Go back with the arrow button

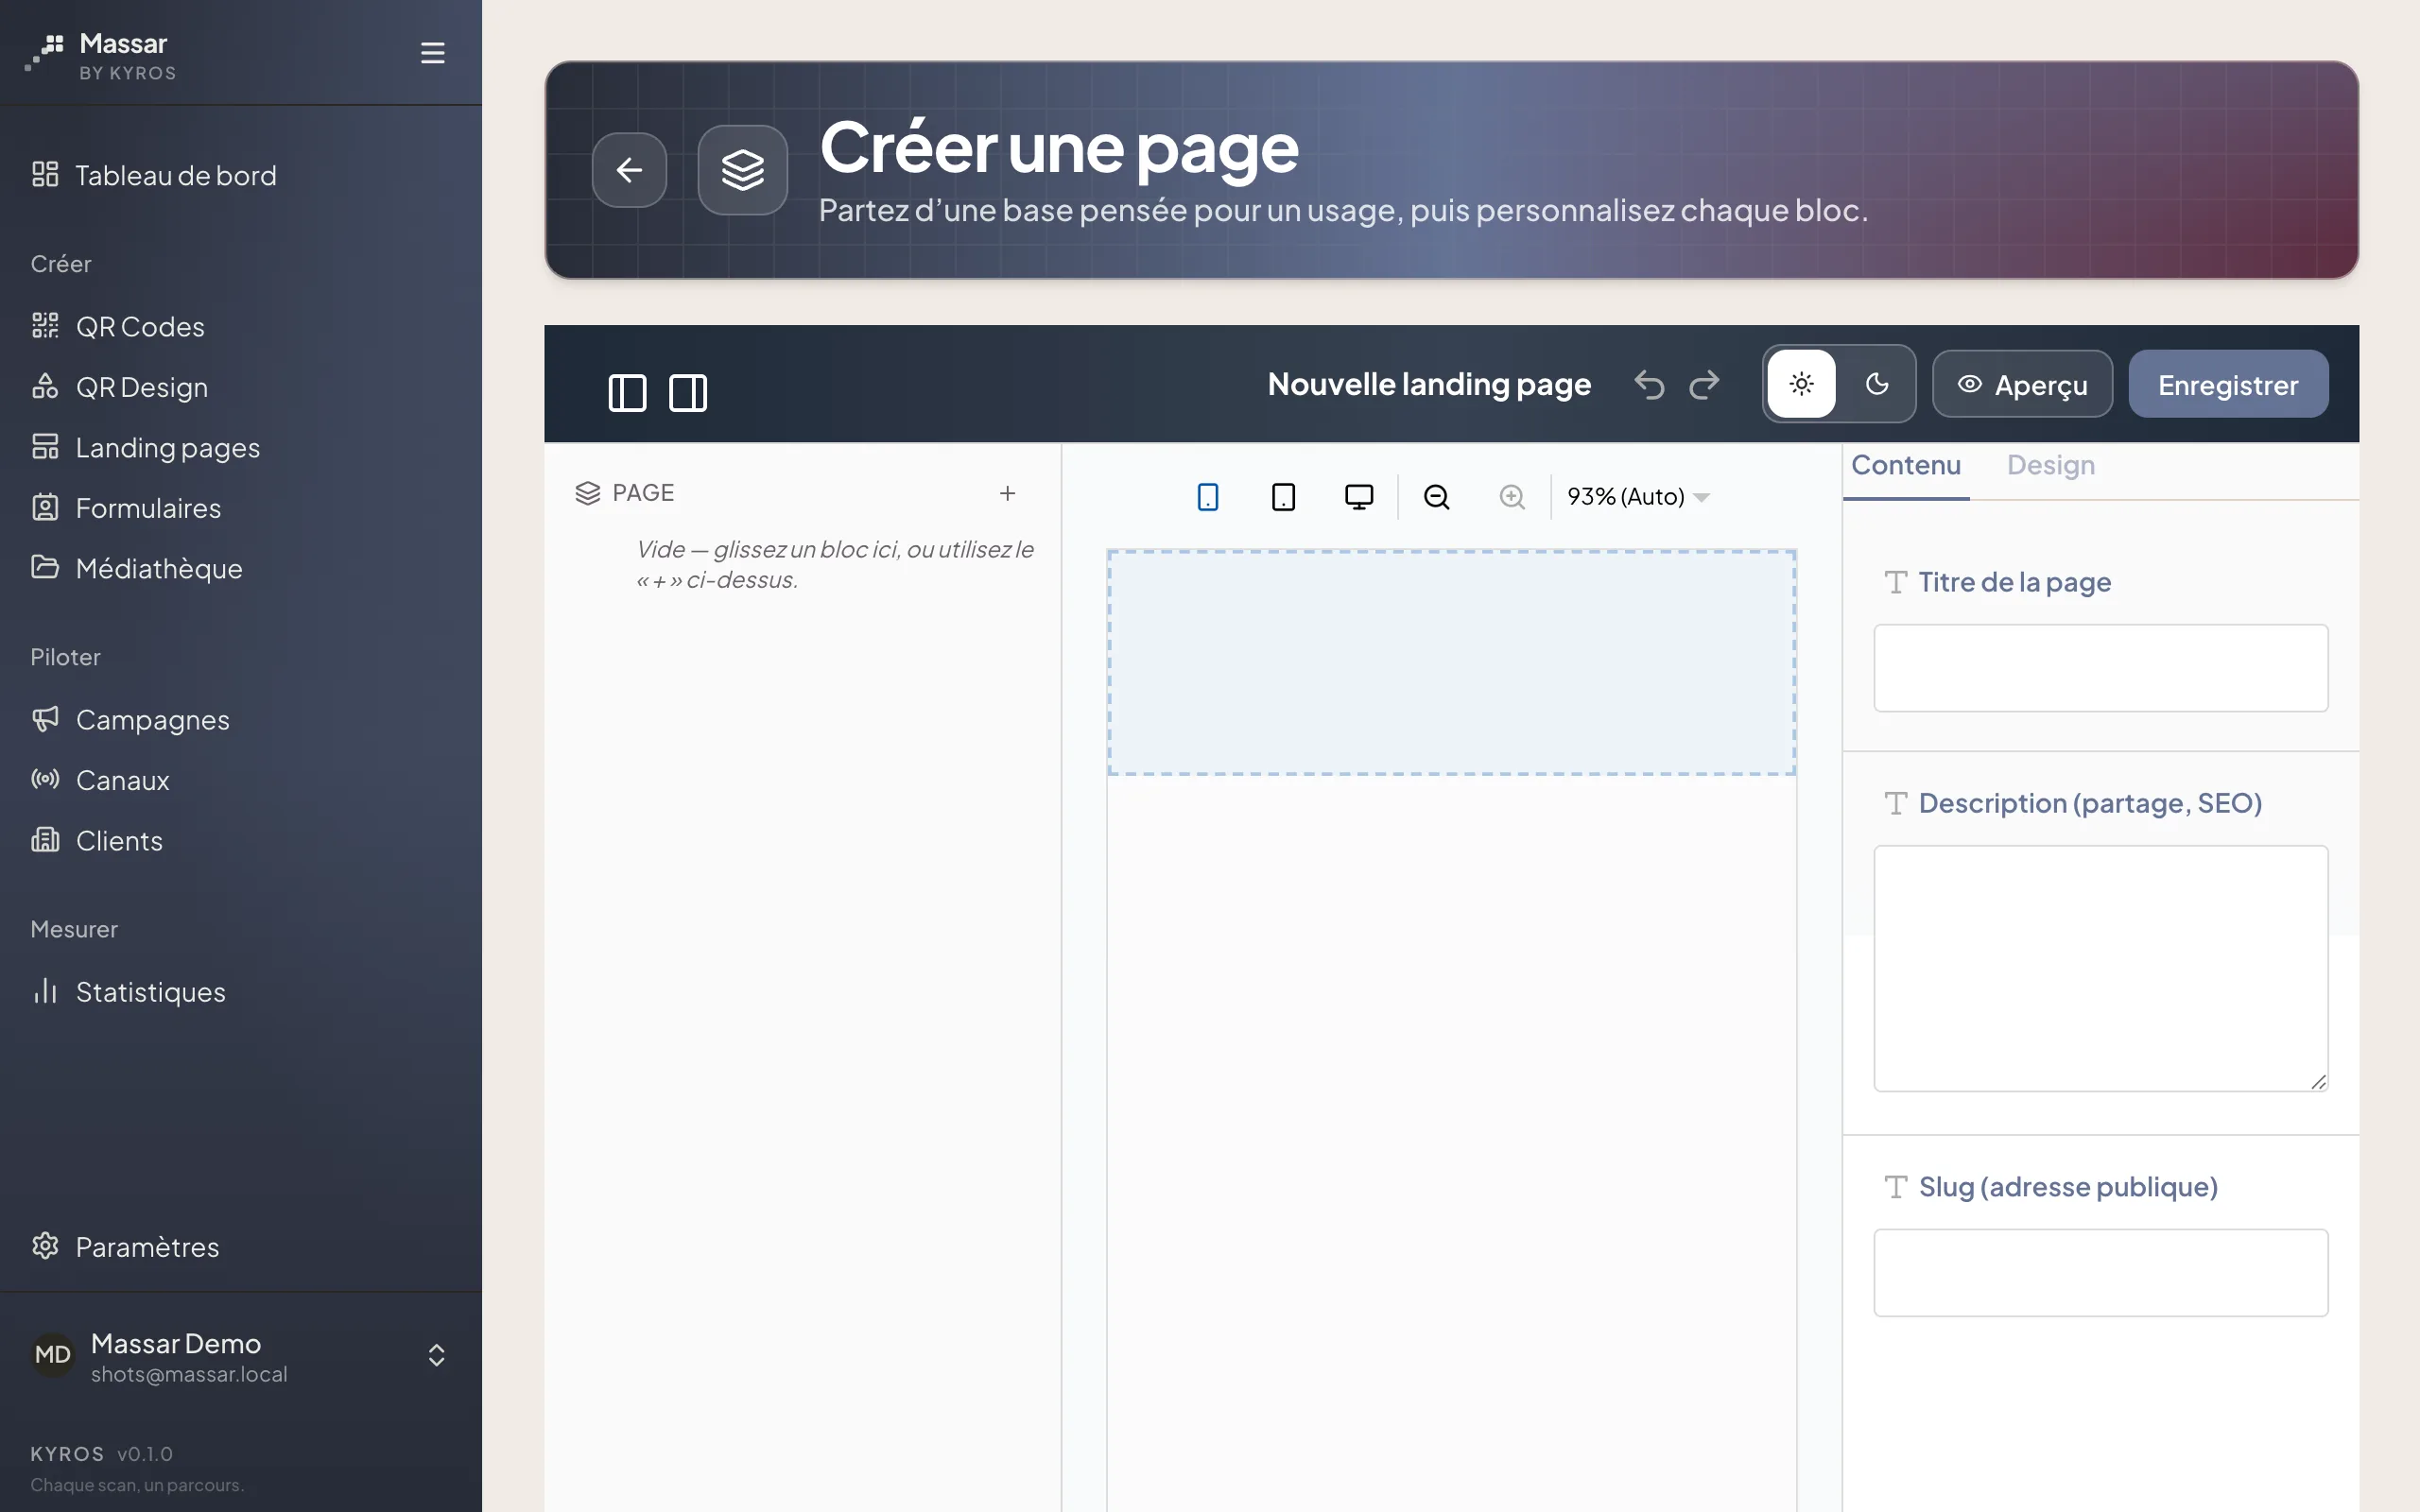coord(629,170)
